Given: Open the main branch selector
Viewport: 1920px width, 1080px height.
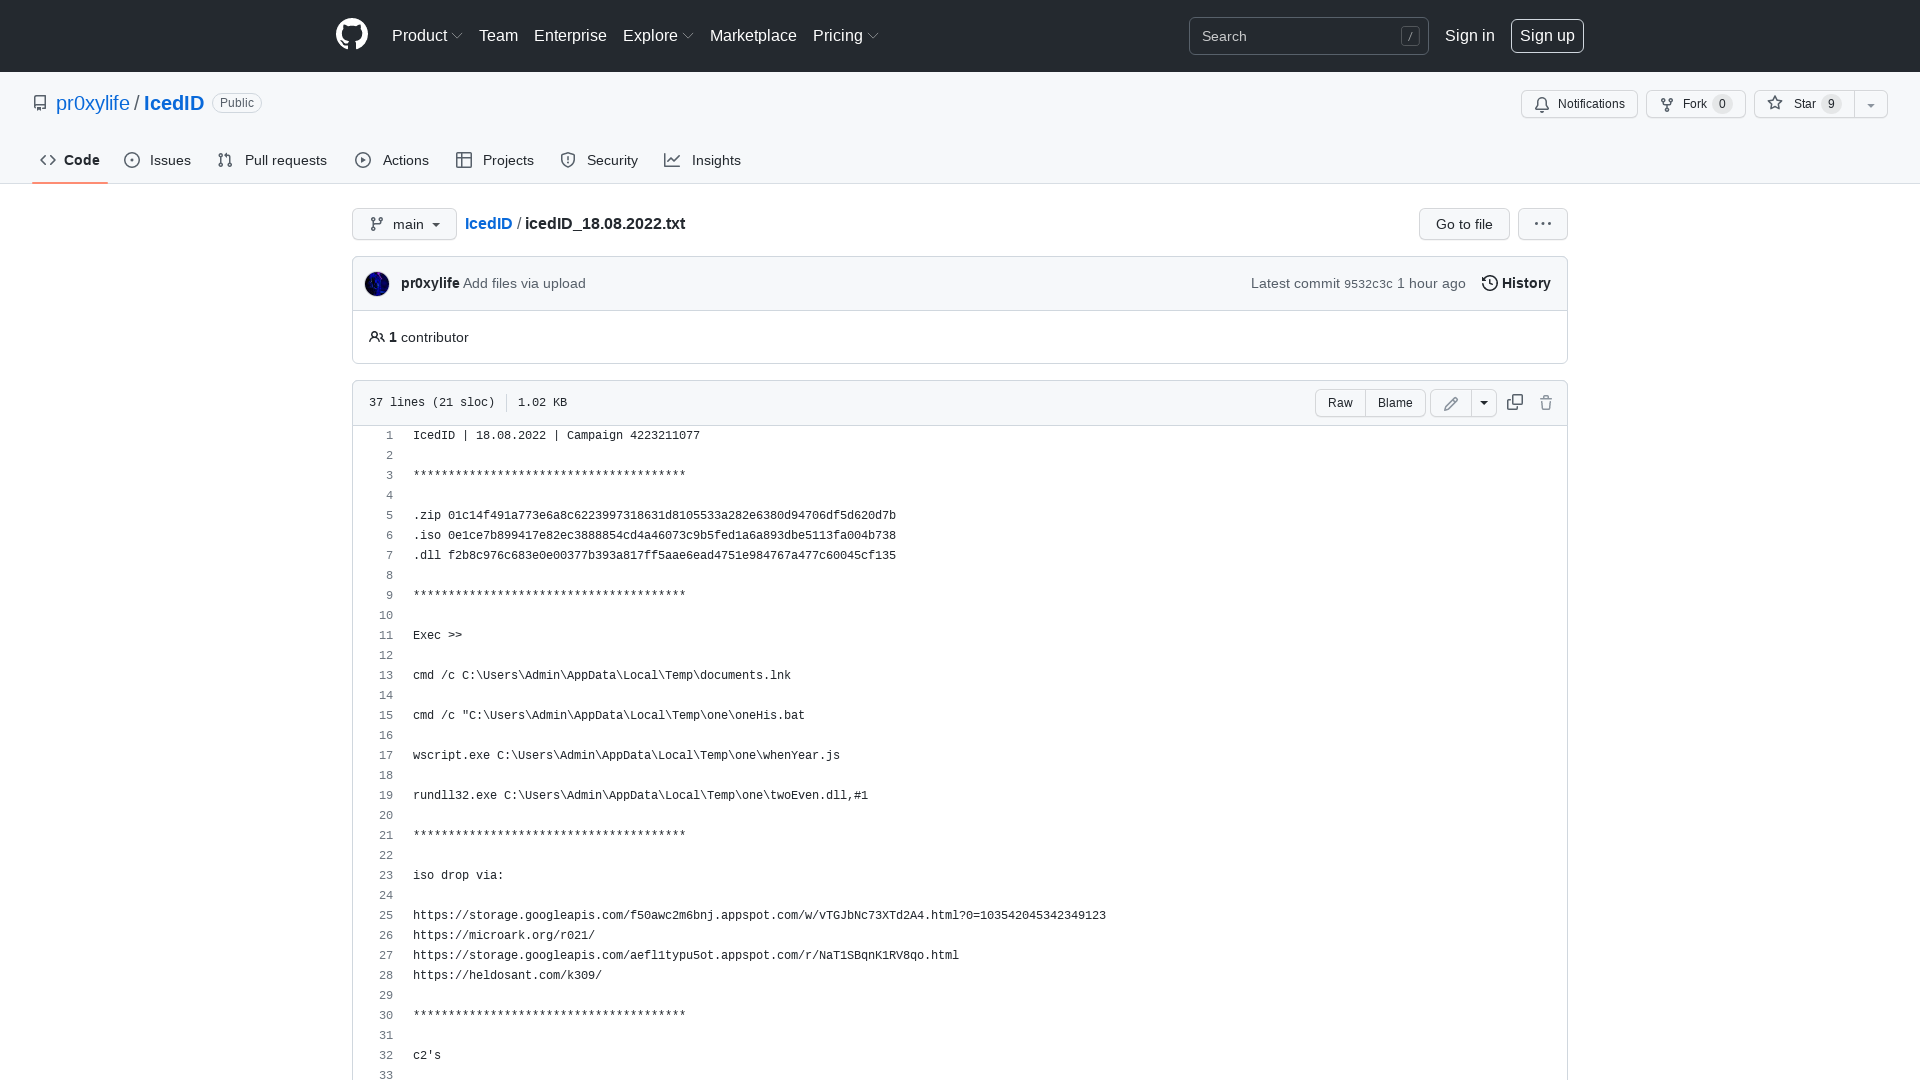Looking at the screenshot, I should click(404, 224).
